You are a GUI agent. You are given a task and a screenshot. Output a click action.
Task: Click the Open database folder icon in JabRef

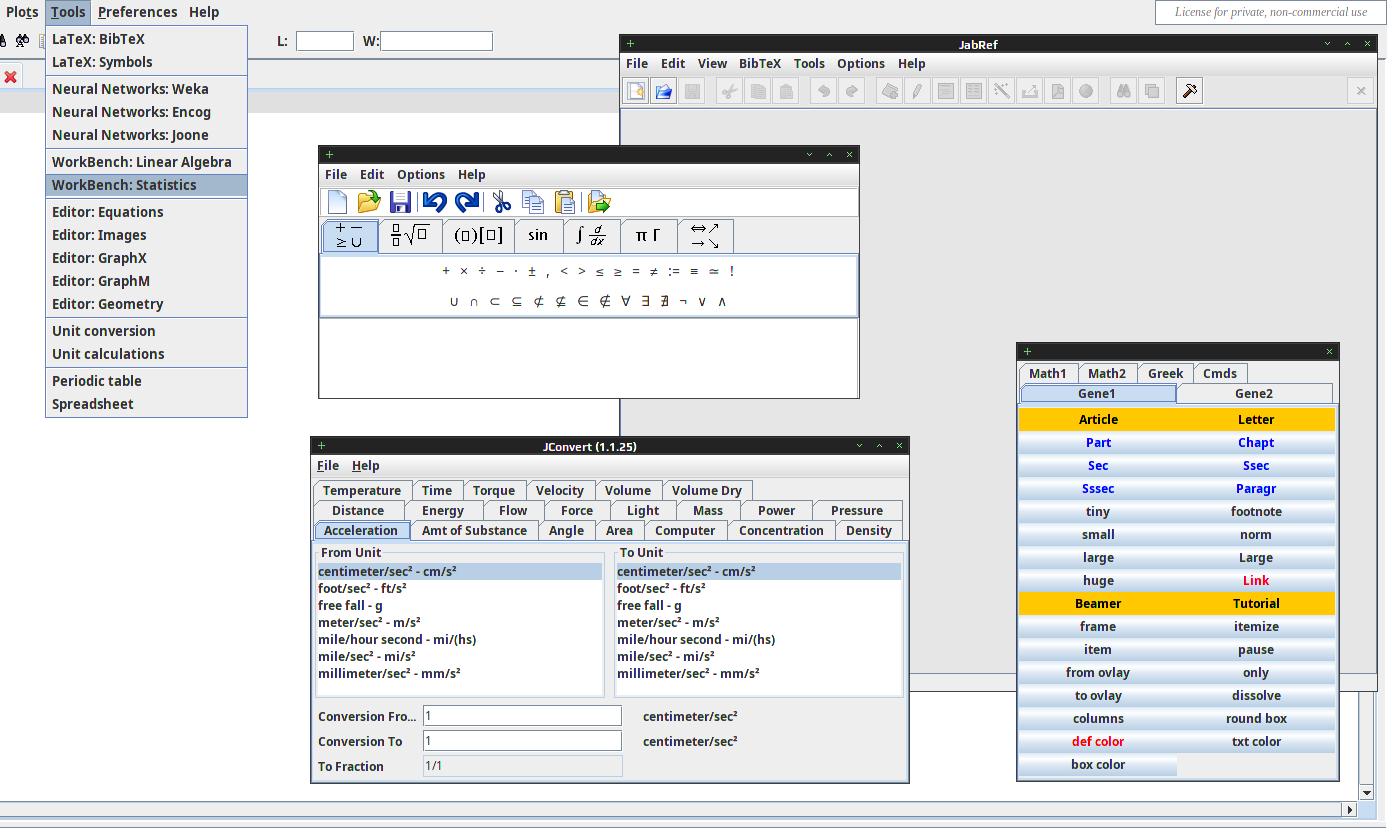click(664, 91)
